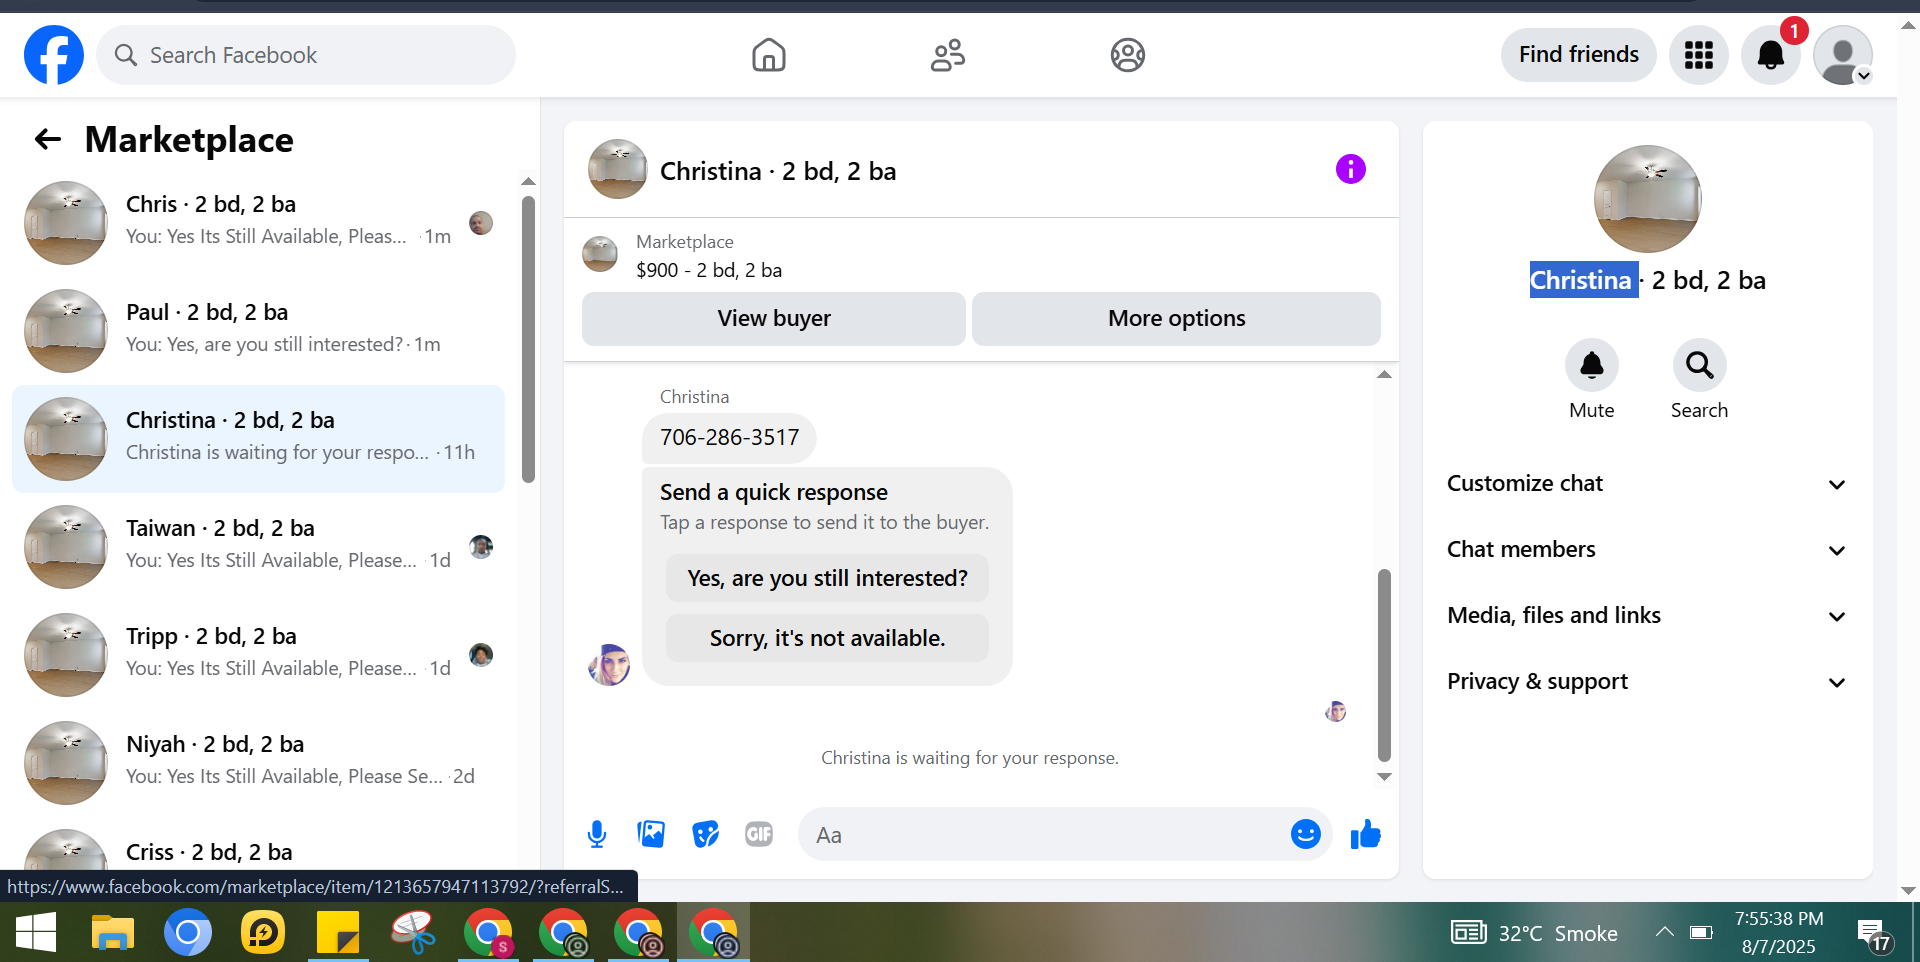
Task: Click the Find friends button
Action: (x=1579, y=55)
